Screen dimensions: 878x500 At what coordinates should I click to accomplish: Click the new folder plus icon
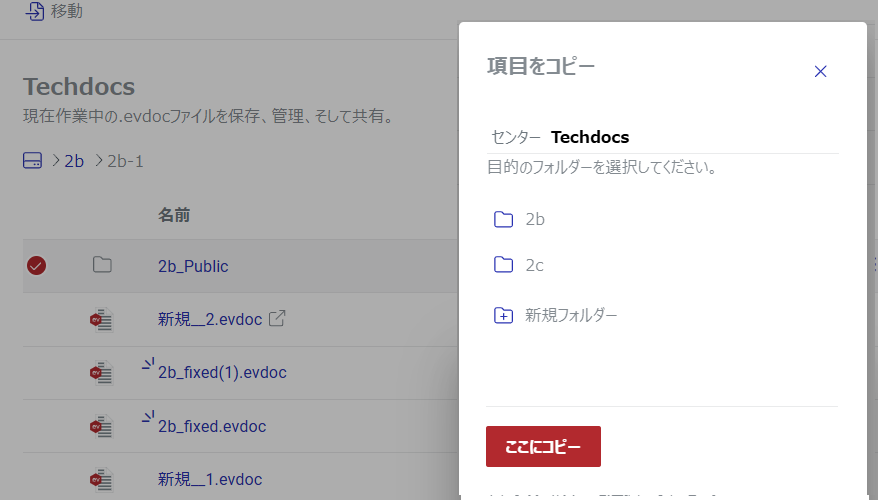503,315
